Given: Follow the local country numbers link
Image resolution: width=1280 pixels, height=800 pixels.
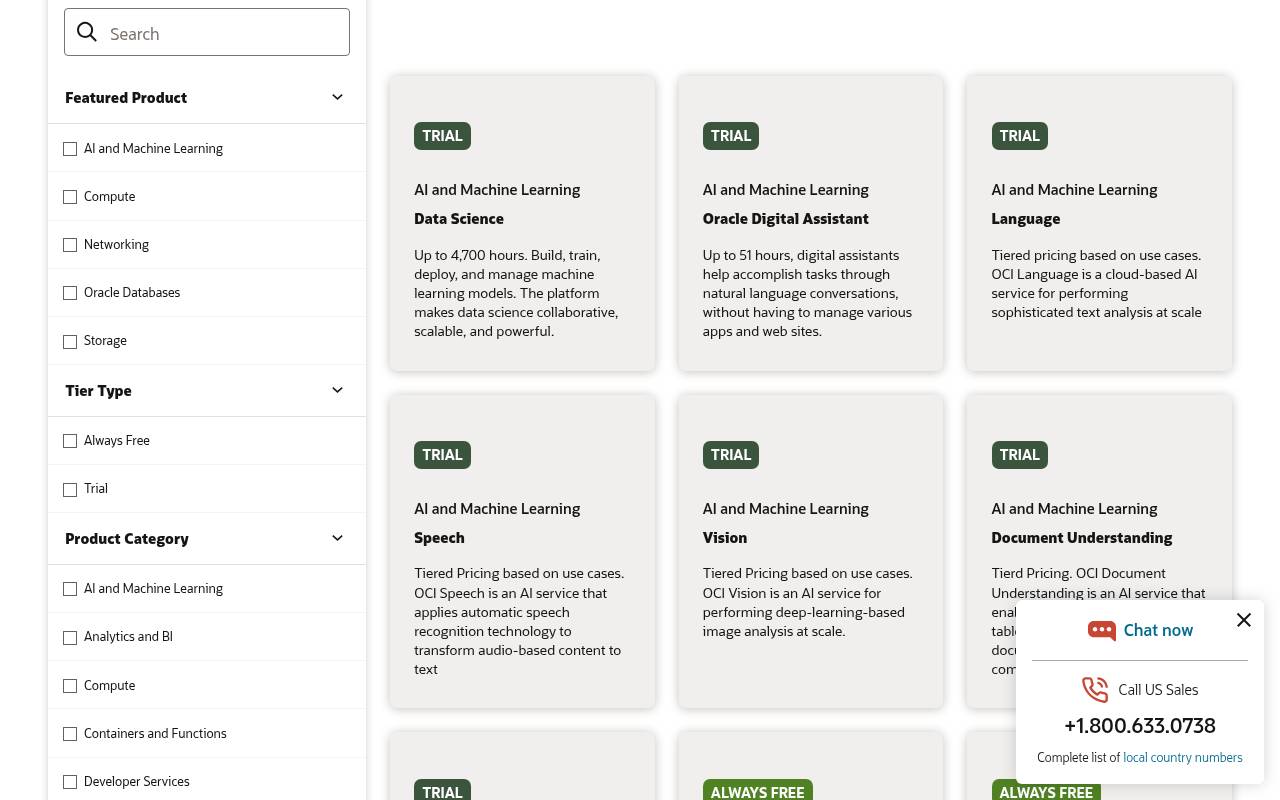Looking at the screenshot, I should (1183, 757).
